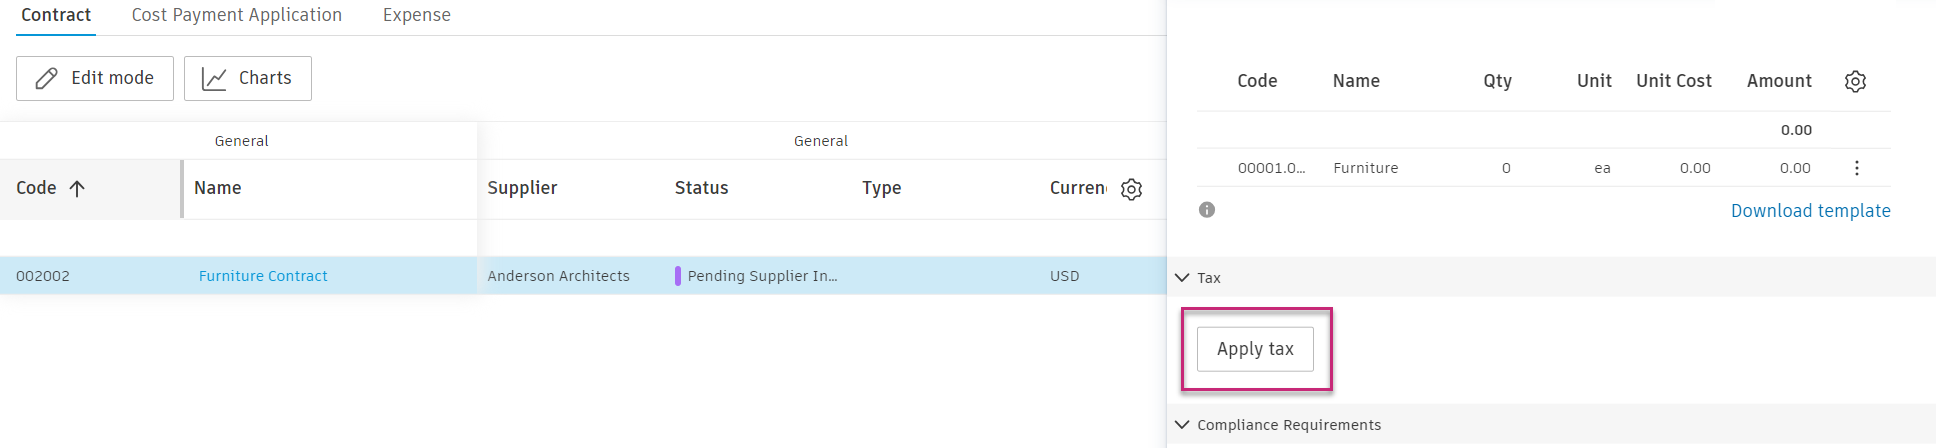Sort by Code using the arrow icon

point(77,188)
